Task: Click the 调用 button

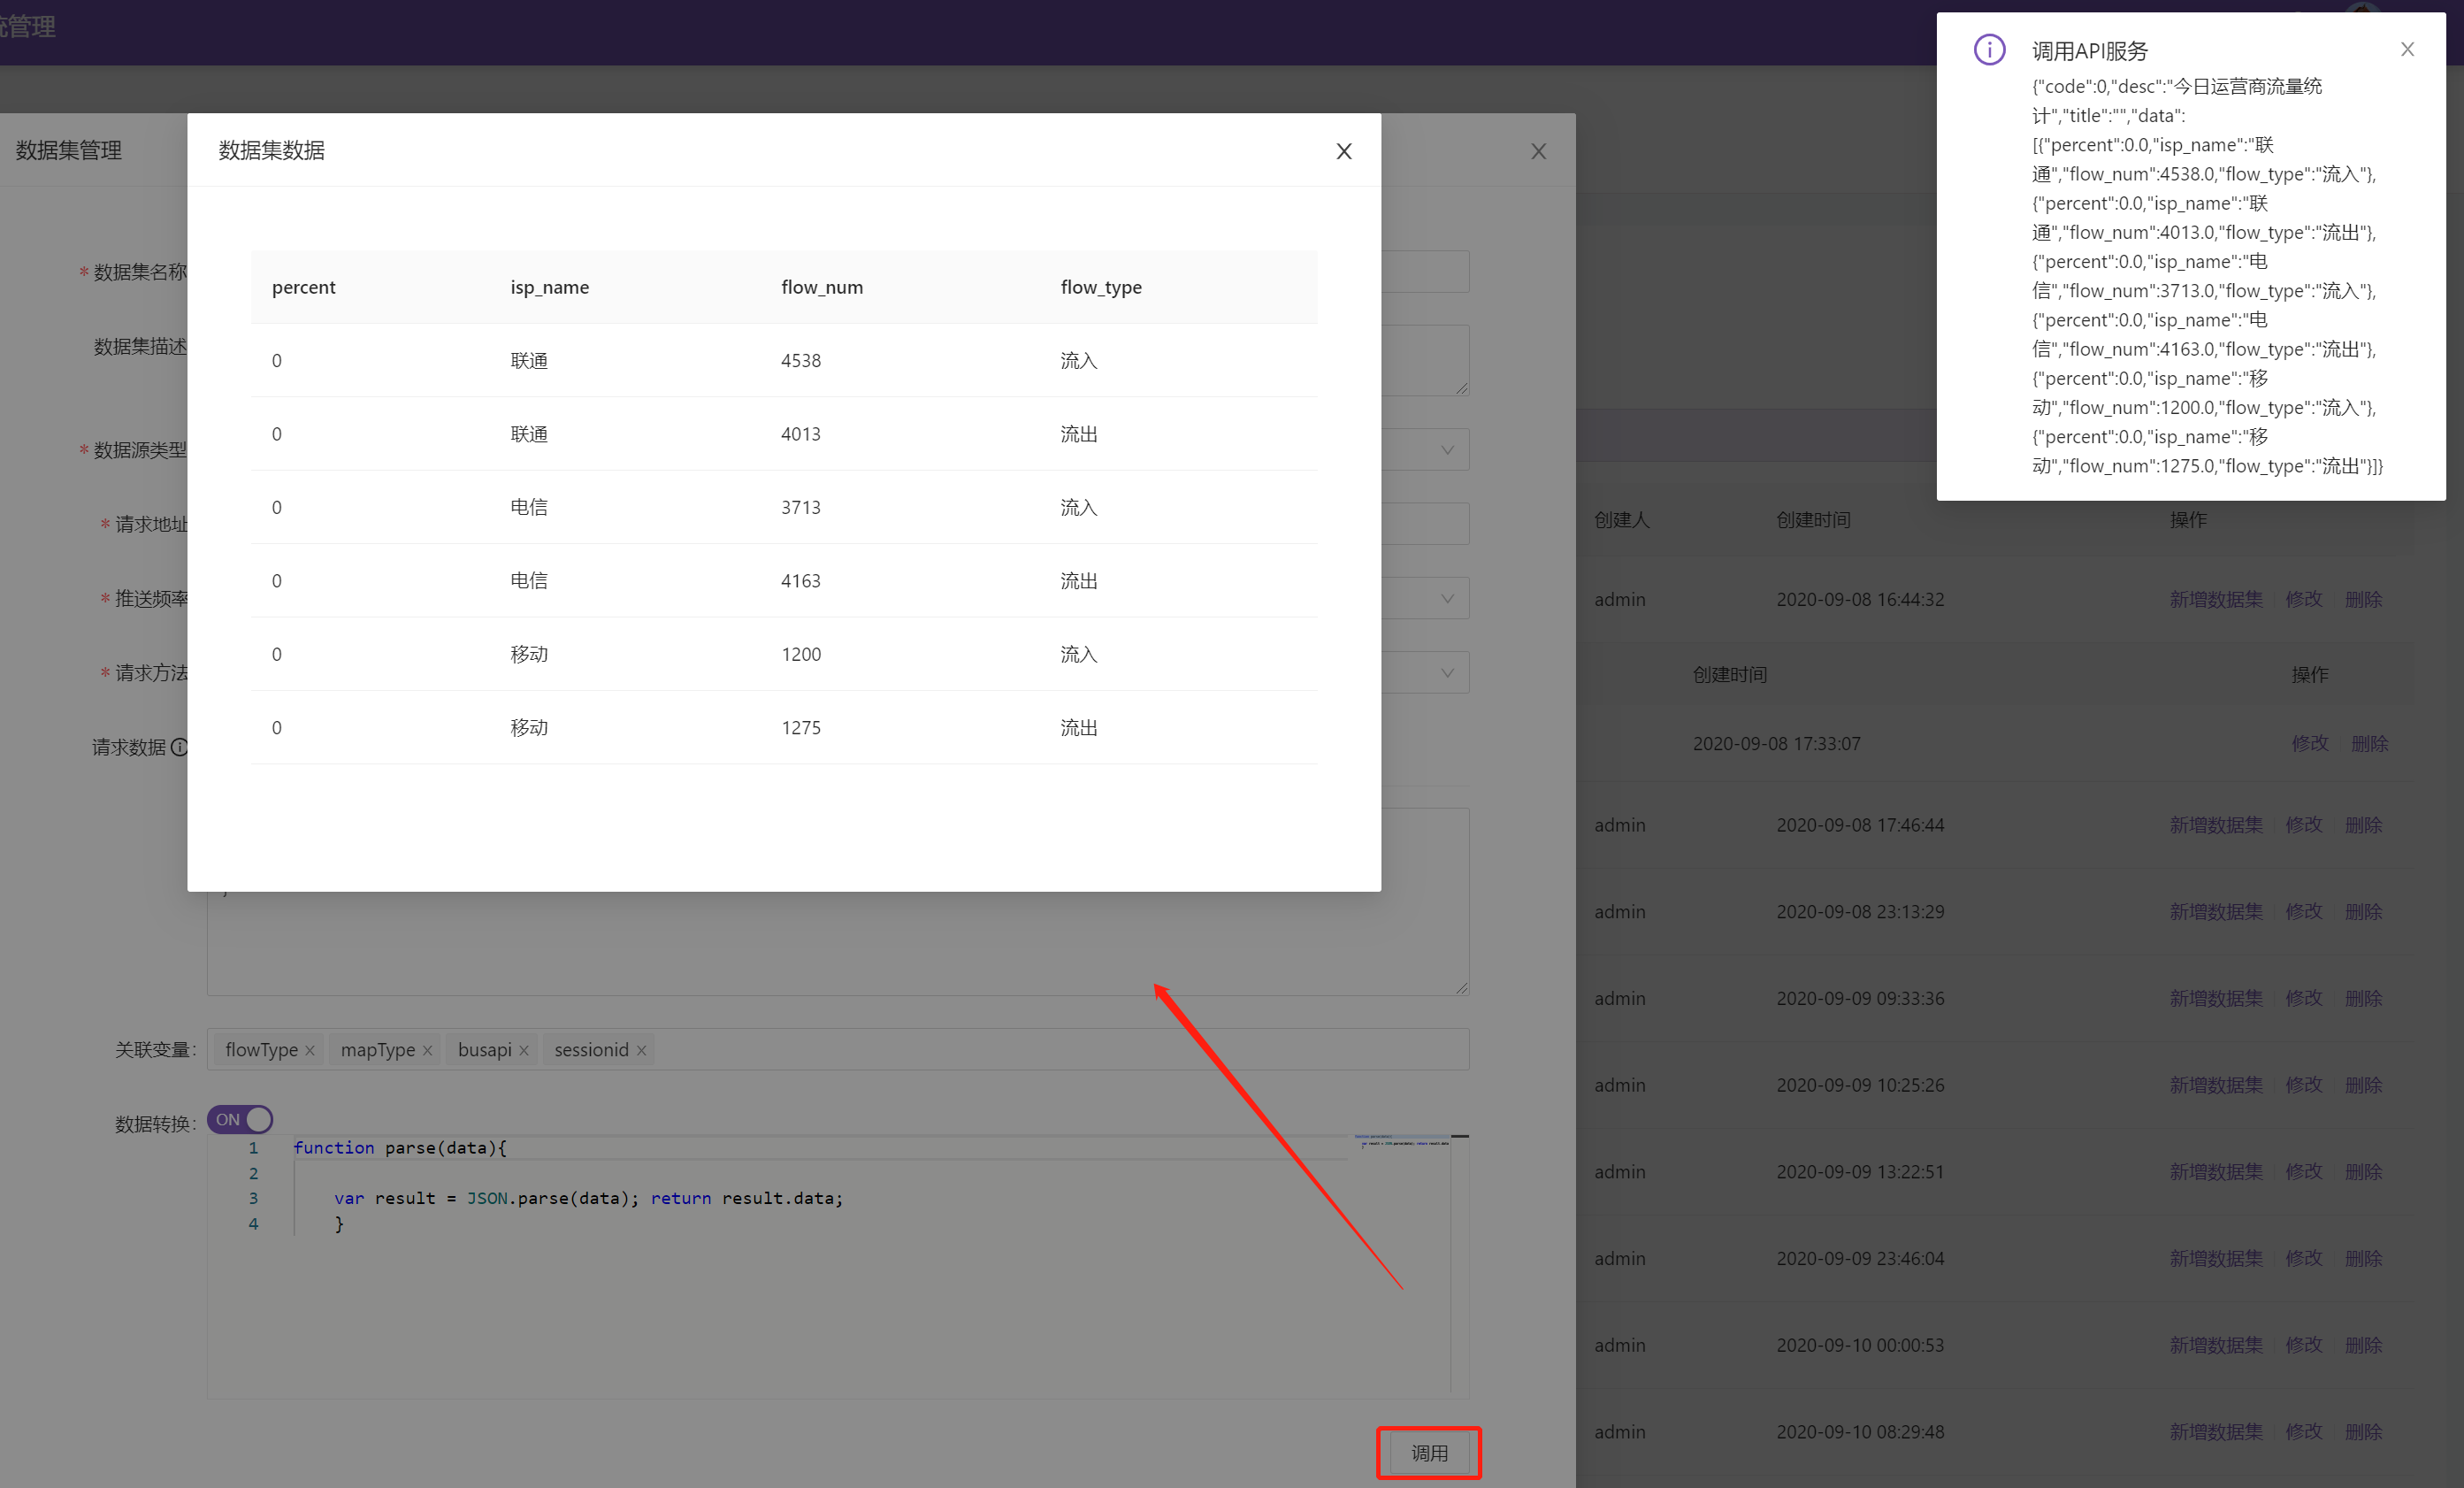Action: (1429, 1452)
